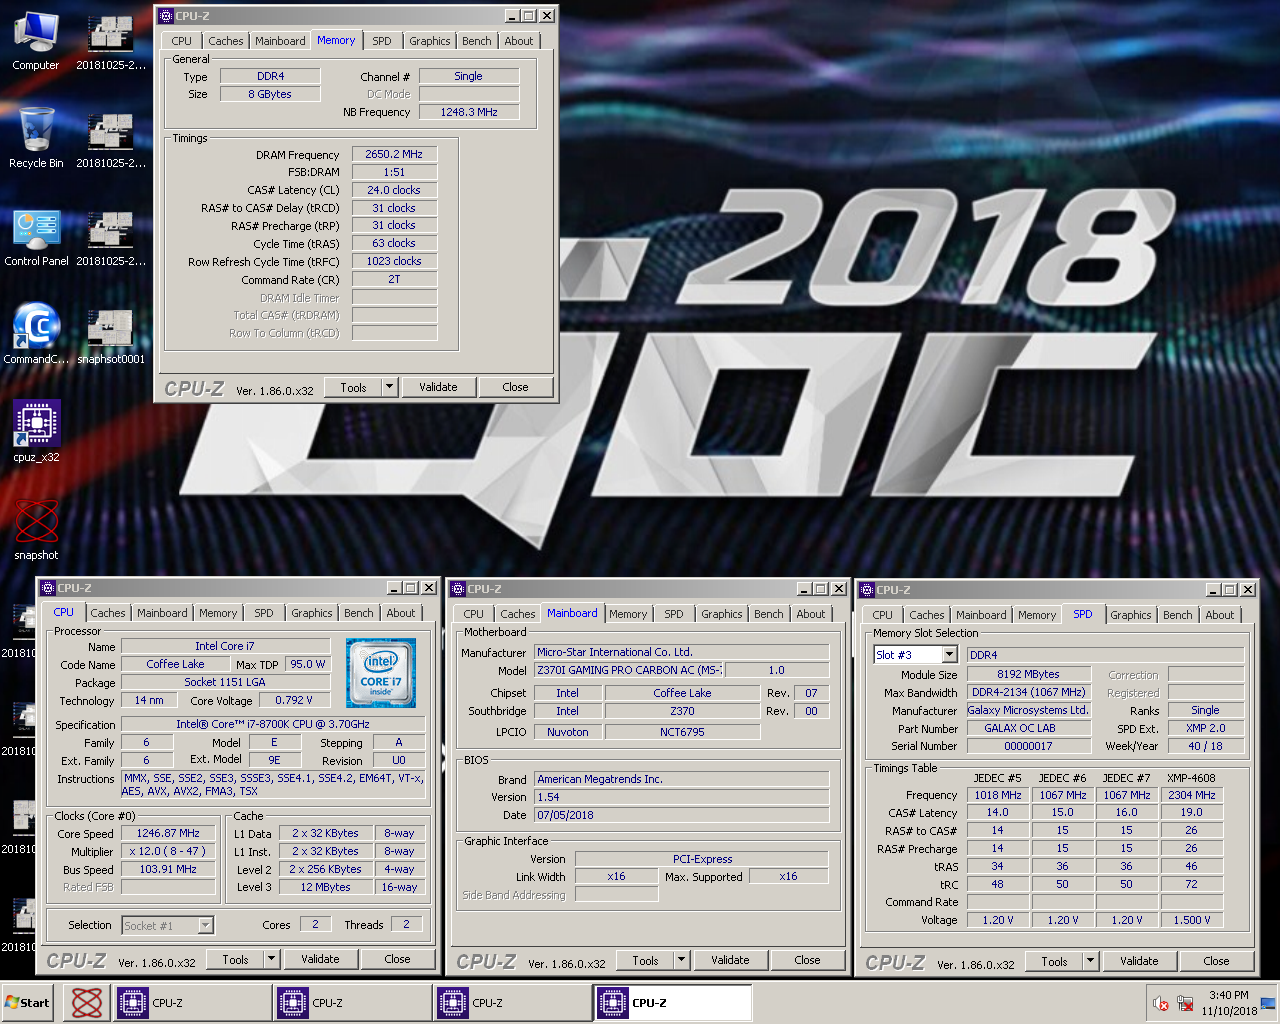
Task: Open the Control Panel desktop icon
Action: tap(36, 236)
